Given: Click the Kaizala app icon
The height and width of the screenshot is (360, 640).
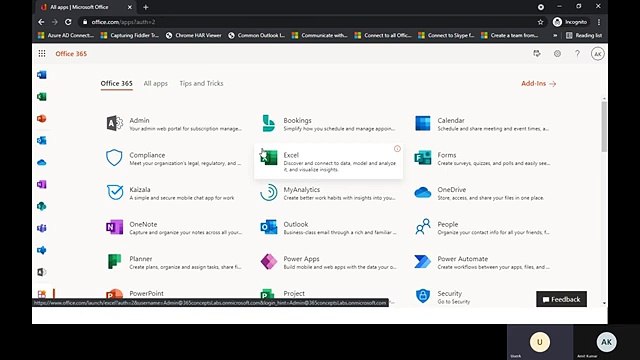Looking at the screenshot, I should [115, 192].
